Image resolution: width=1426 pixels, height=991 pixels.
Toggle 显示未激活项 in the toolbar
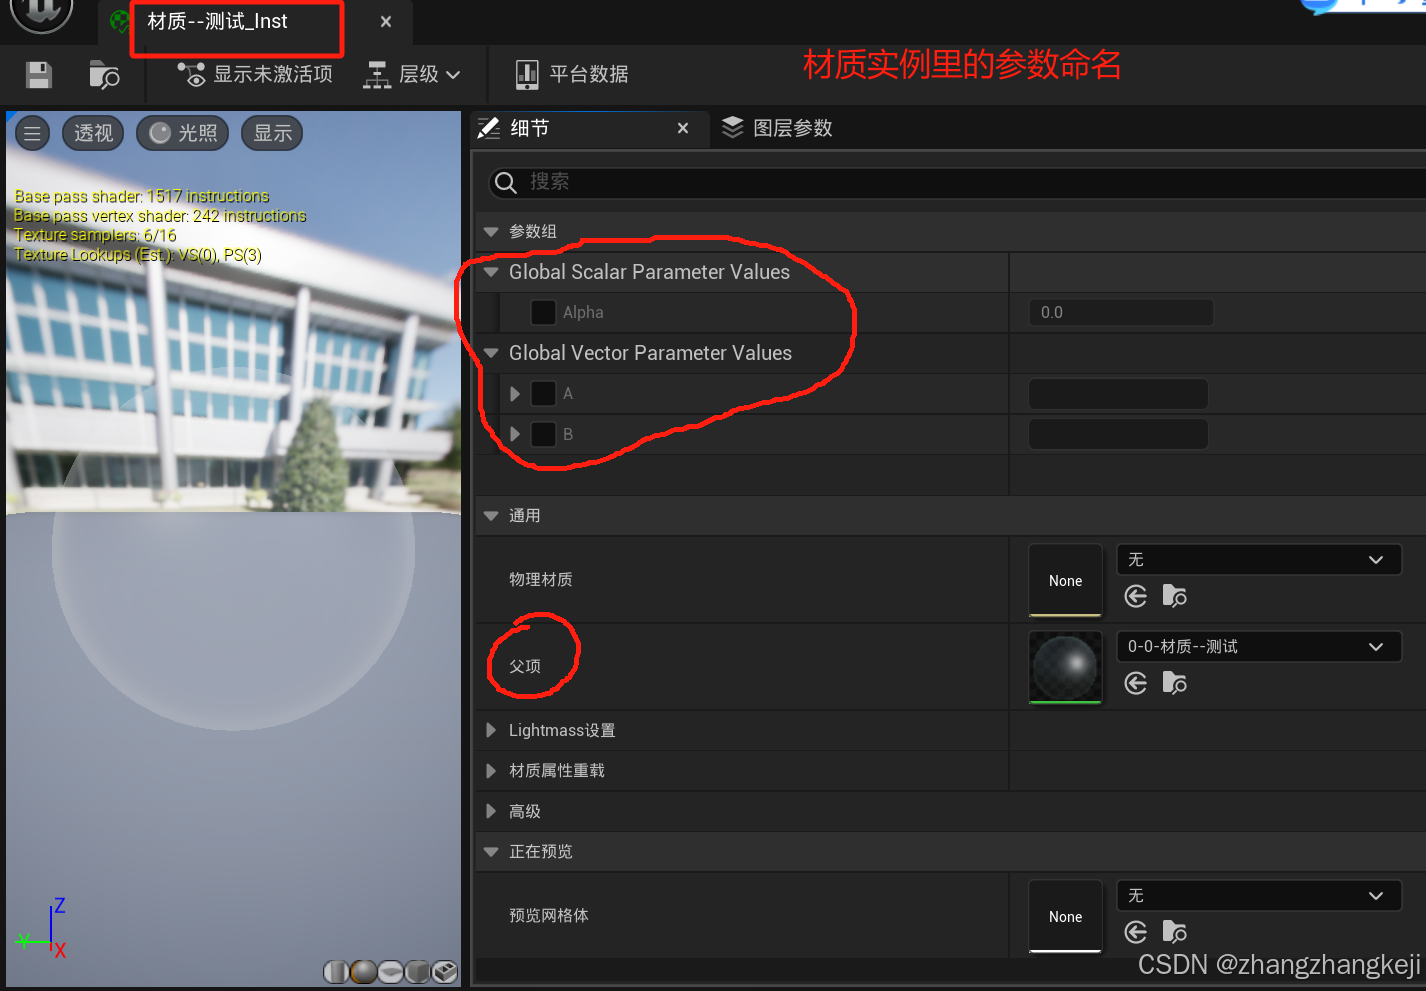click(255, 74)
